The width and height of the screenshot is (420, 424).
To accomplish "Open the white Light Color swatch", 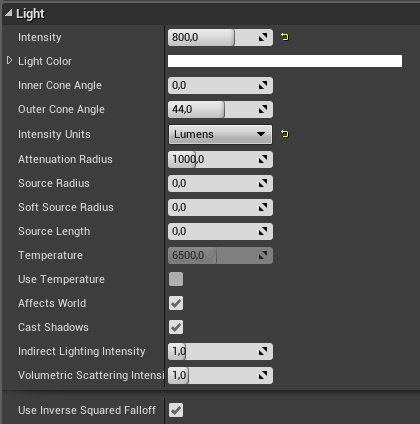I will [285, 61].
